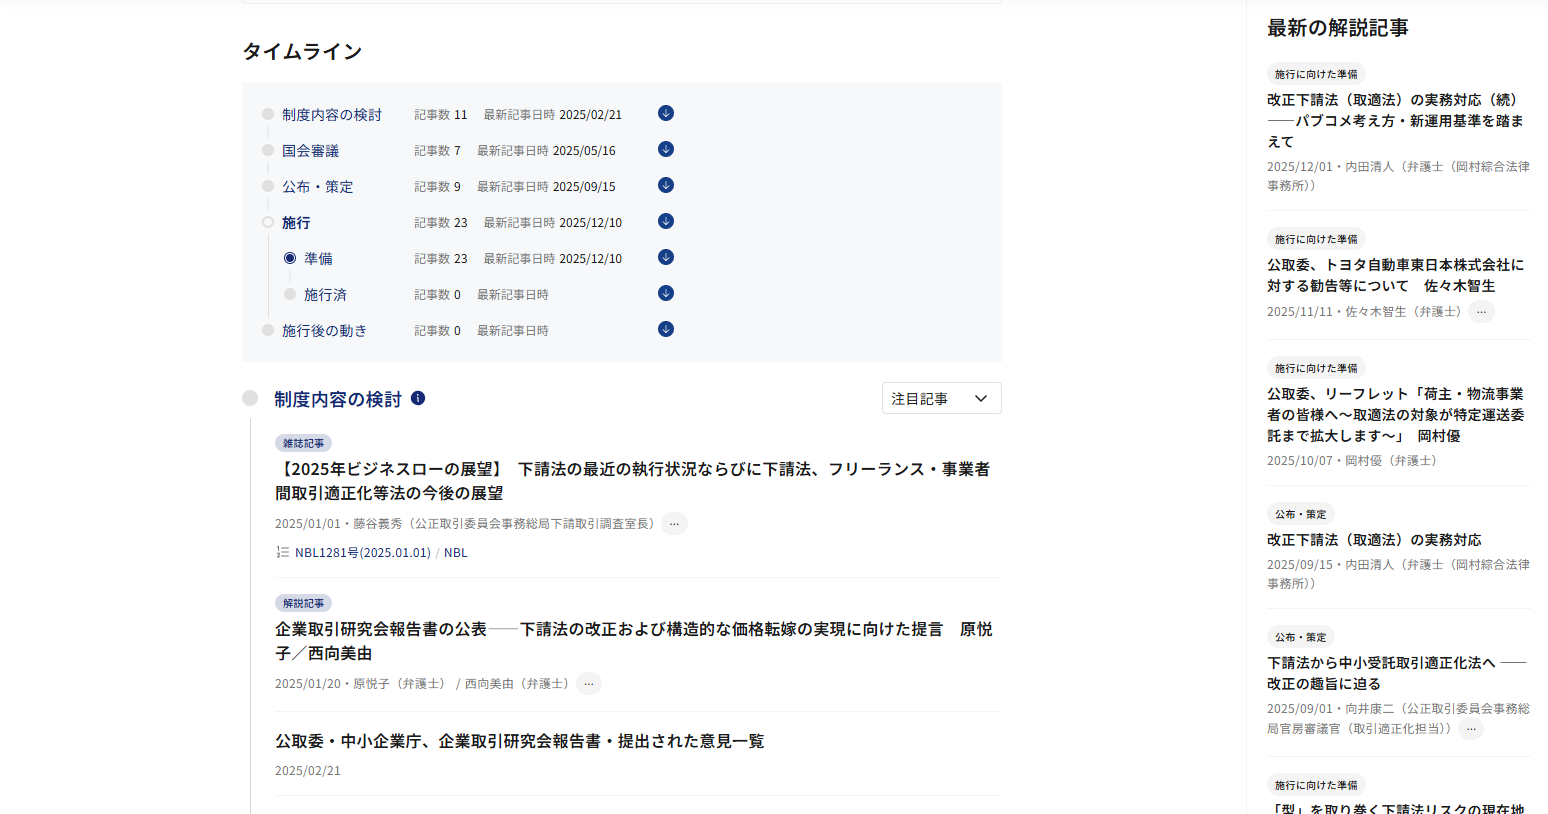Open article 改正下請法（取適法）の実務対応 dated 2025/09/15

click(x=1374, y=540)
